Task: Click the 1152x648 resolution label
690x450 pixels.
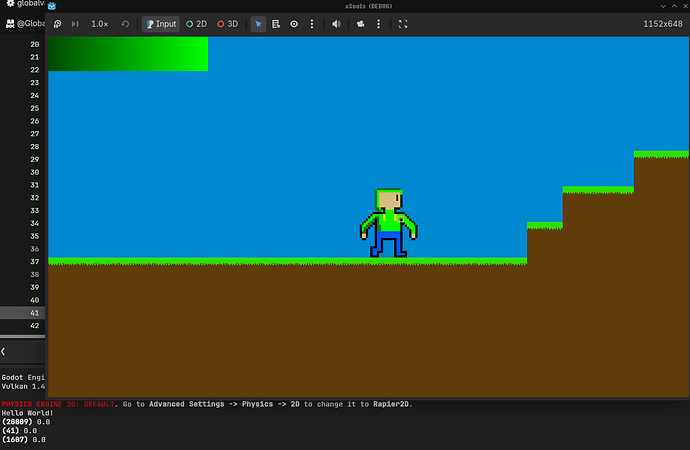Action: [x=663, y=24]
